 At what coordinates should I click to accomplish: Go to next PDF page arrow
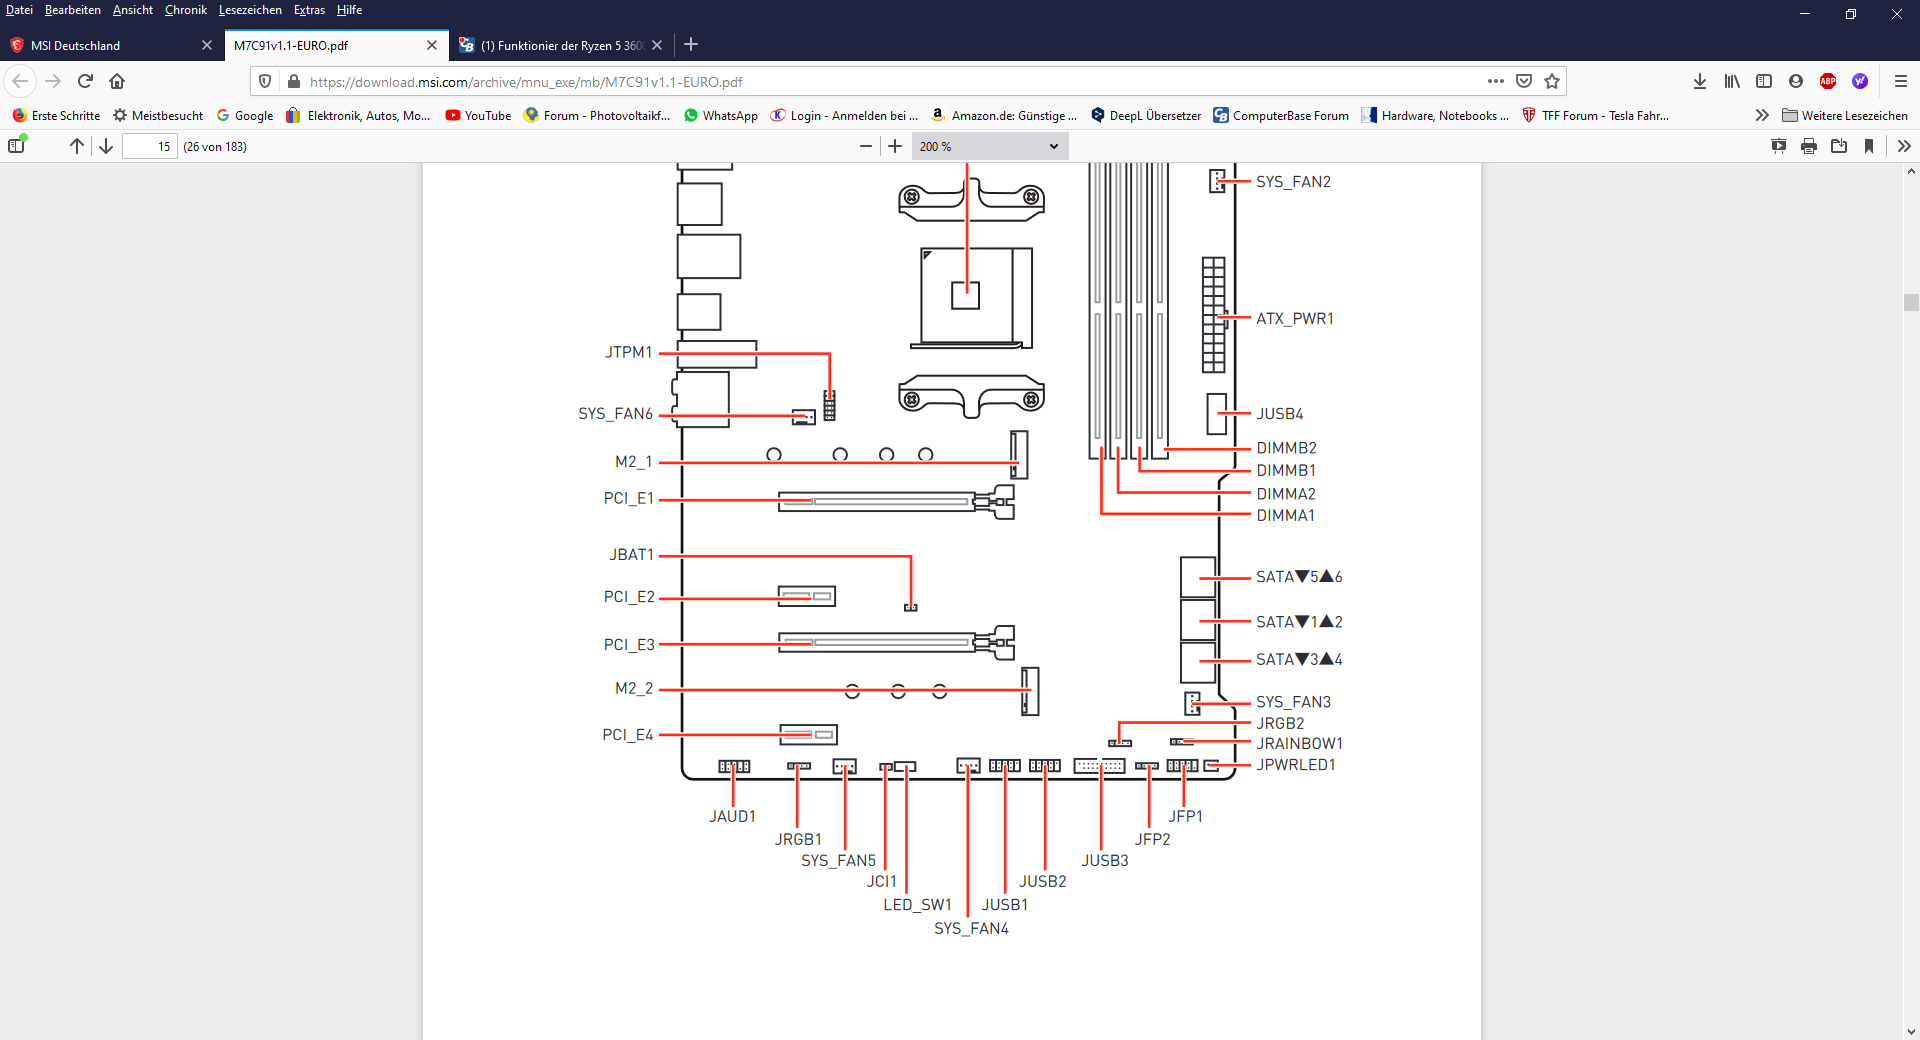click(106, 146)
